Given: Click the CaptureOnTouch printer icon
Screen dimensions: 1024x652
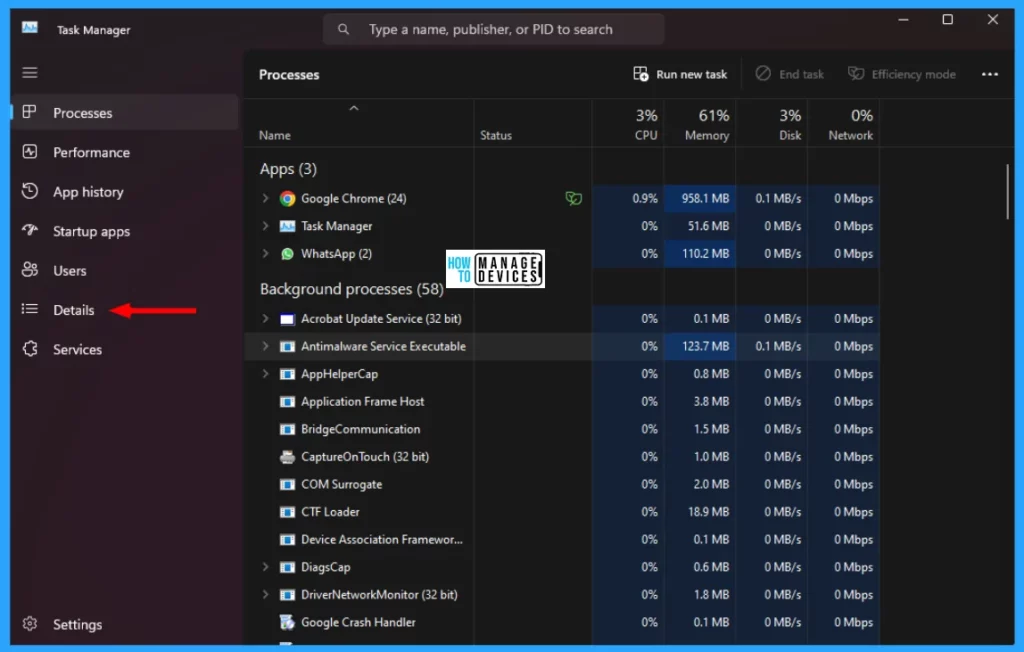Looking at the screenshot, I should 287,457.
